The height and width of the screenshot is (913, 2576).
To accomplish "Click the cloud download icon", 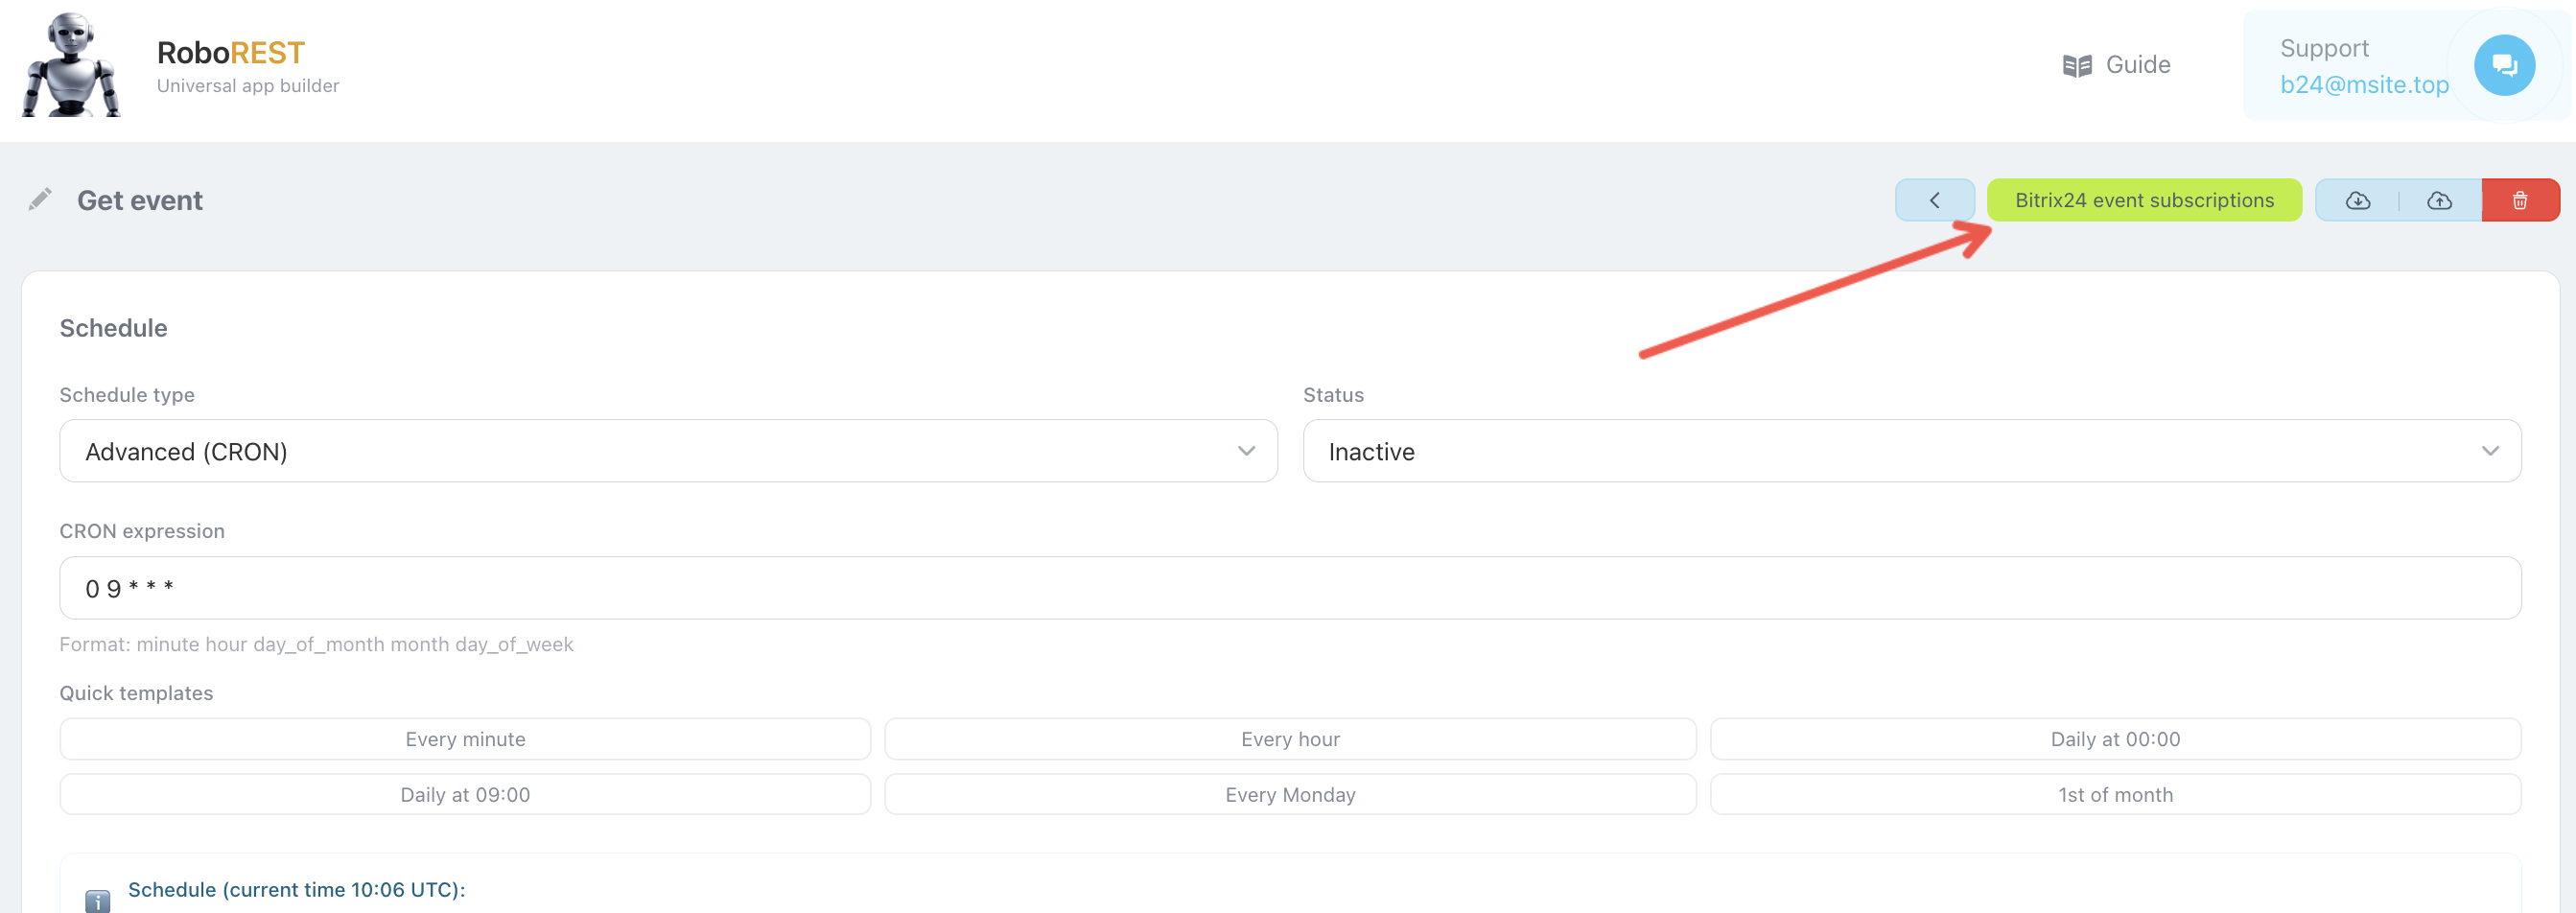I will [x=2357, y=200].
